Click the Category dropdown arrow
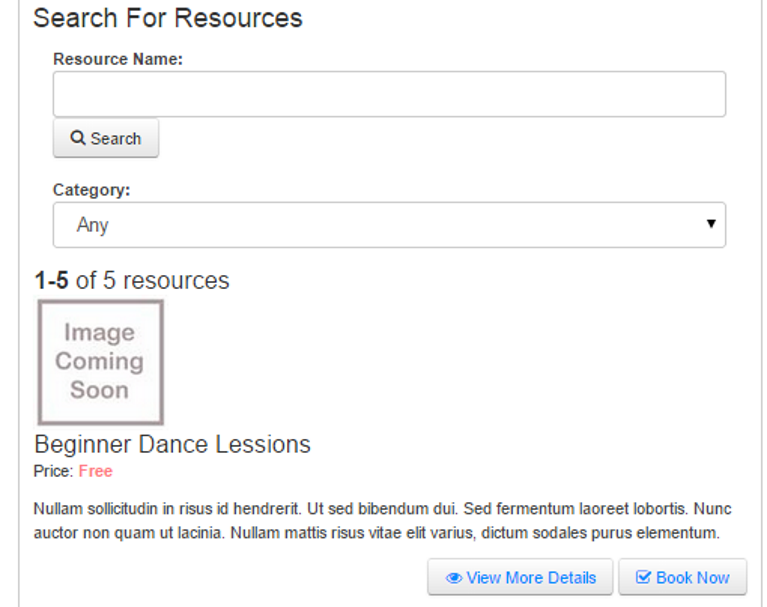Image resolution: width=767 pixels, height=607 pixels. (711, 224)
